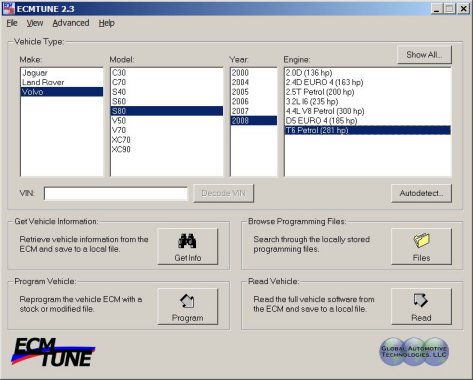Select year 2004
473x380 pixels.
[x=254, y=82]
